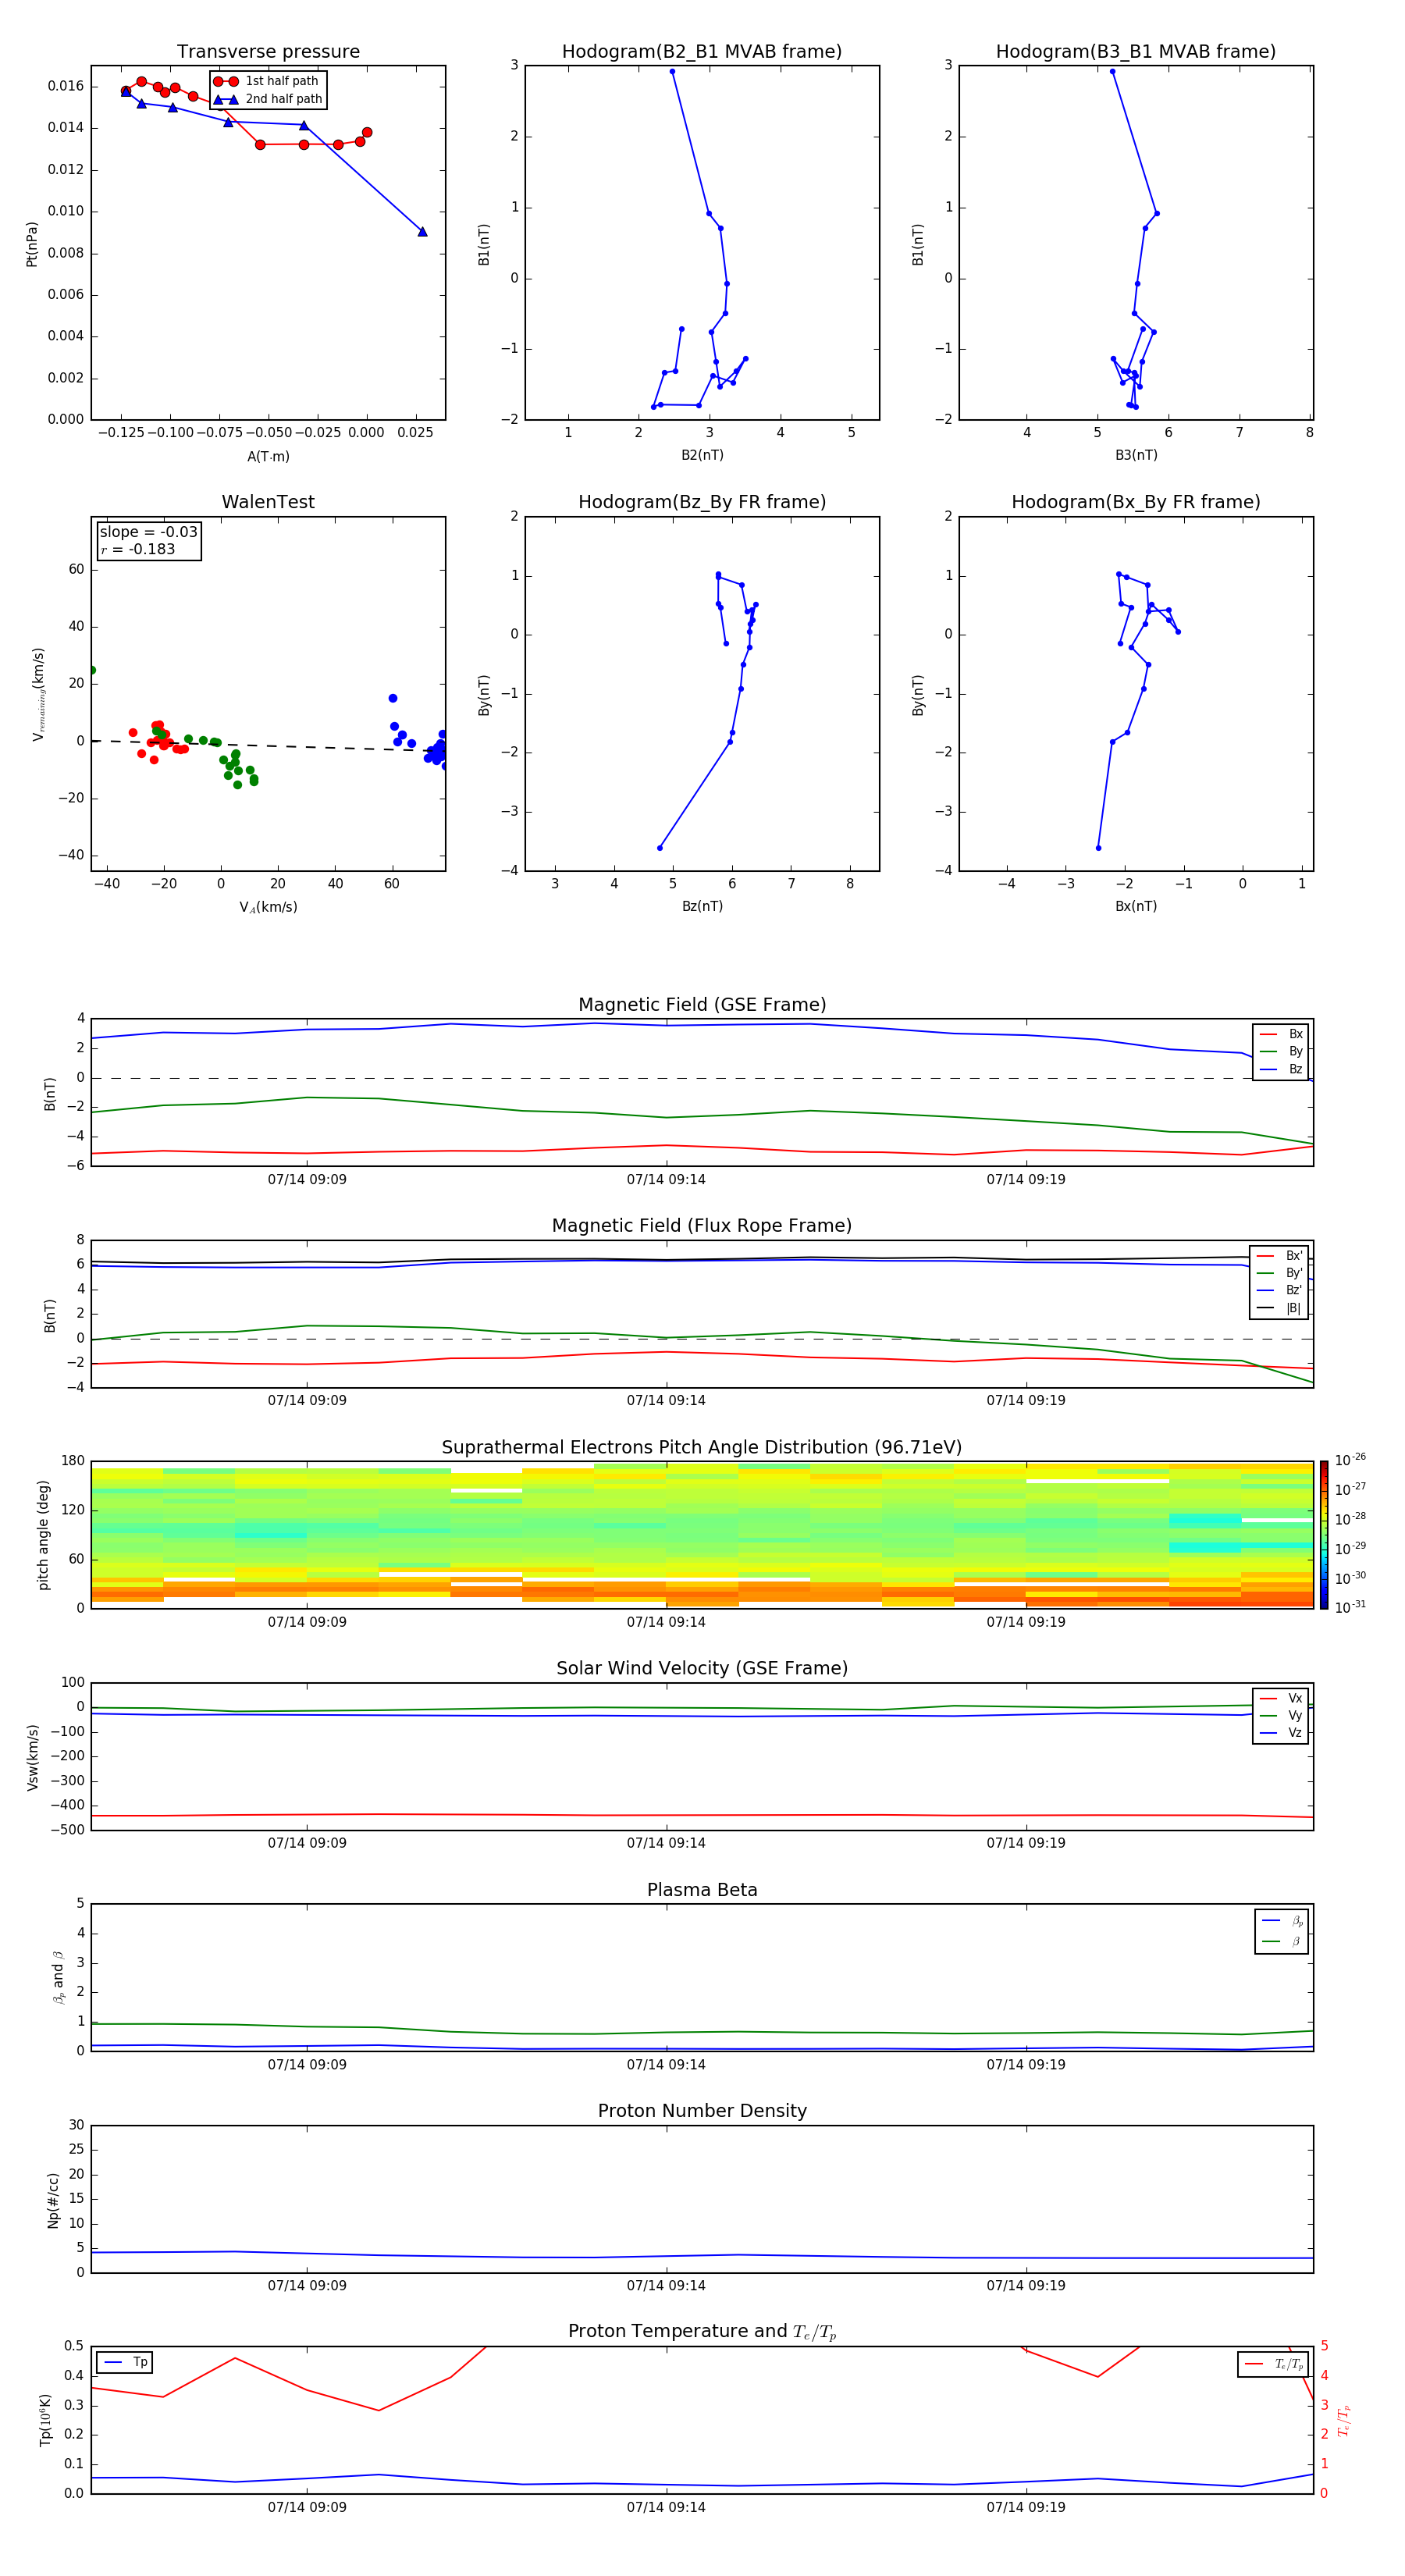Click the |B| entry in Flux Rope legend
The height and width of the screenshot is (2576, 1405).
tap(1280, 1308)
